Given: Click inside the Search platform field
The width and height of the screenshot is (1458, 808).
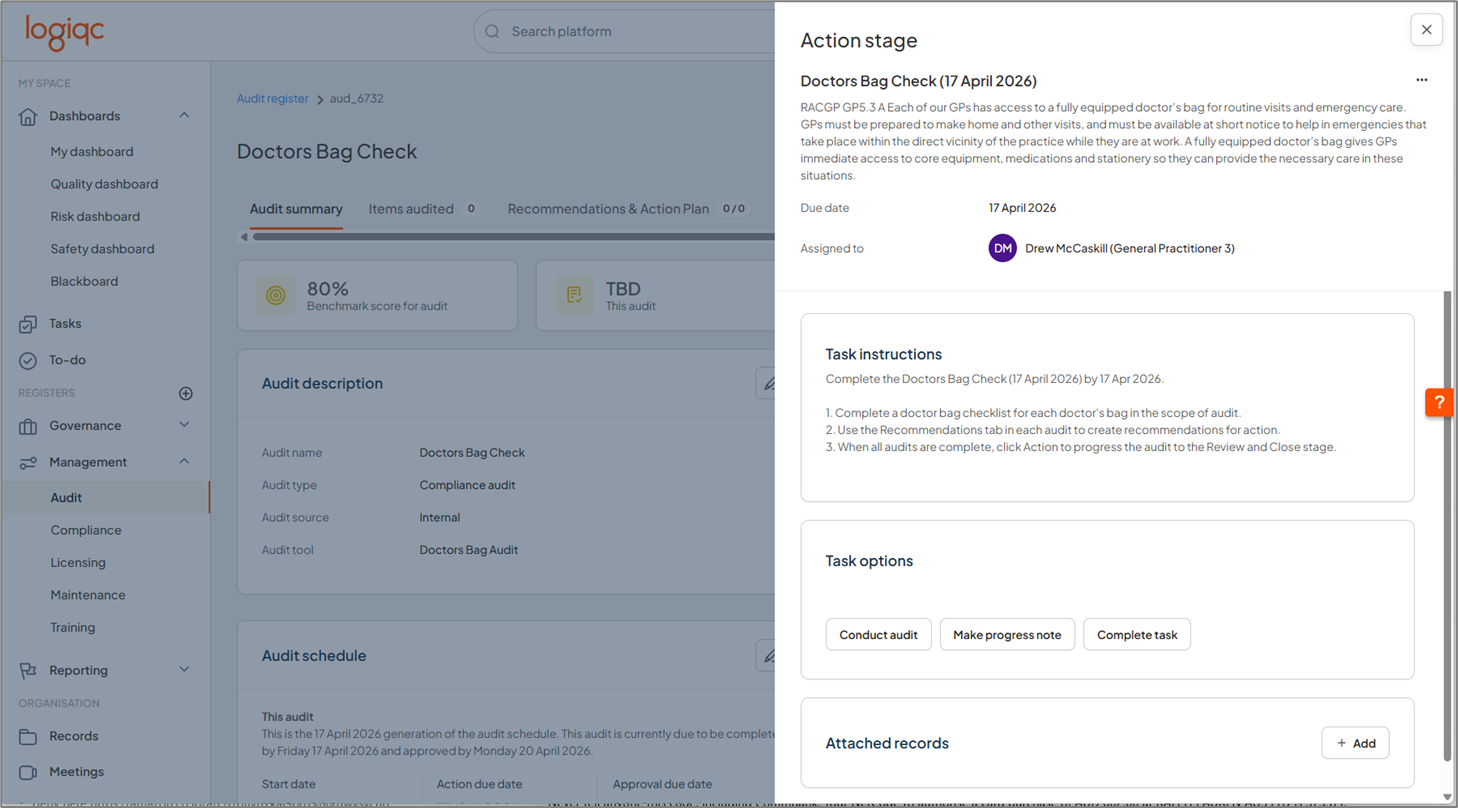Looking at the screenshot, I should click(x=580, y=31).
